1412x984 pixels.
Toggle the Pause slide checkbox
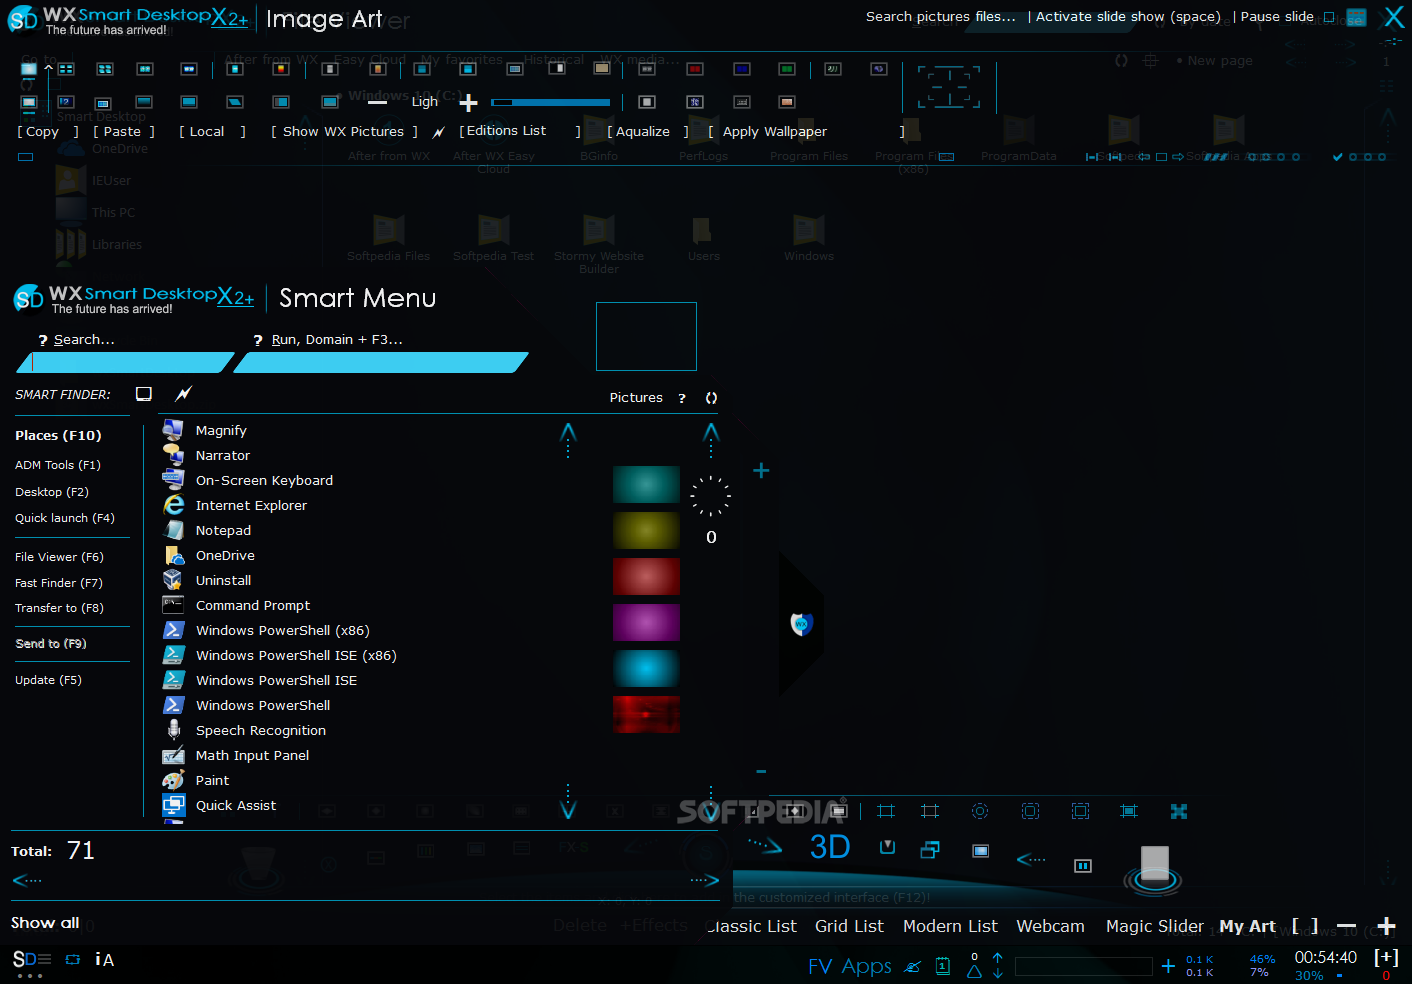pos(1329,17)
